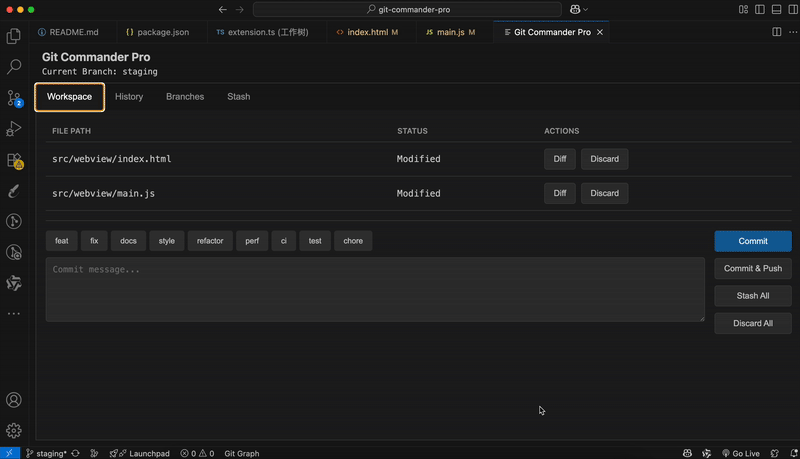Insert the ci commit type
Screen dimensions: 800x459
point(284,241)
